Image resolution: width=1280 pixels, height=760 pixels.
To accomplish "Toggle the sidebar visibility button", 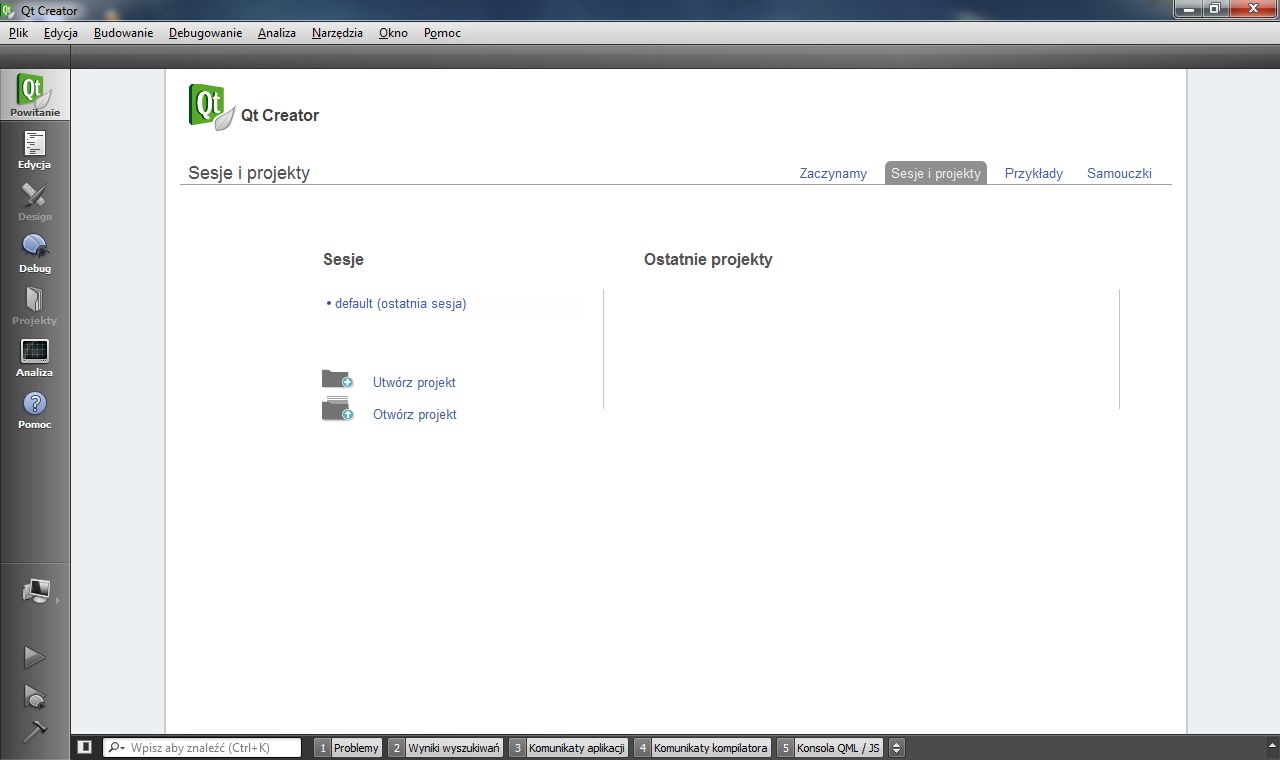I will coord(85,747).
